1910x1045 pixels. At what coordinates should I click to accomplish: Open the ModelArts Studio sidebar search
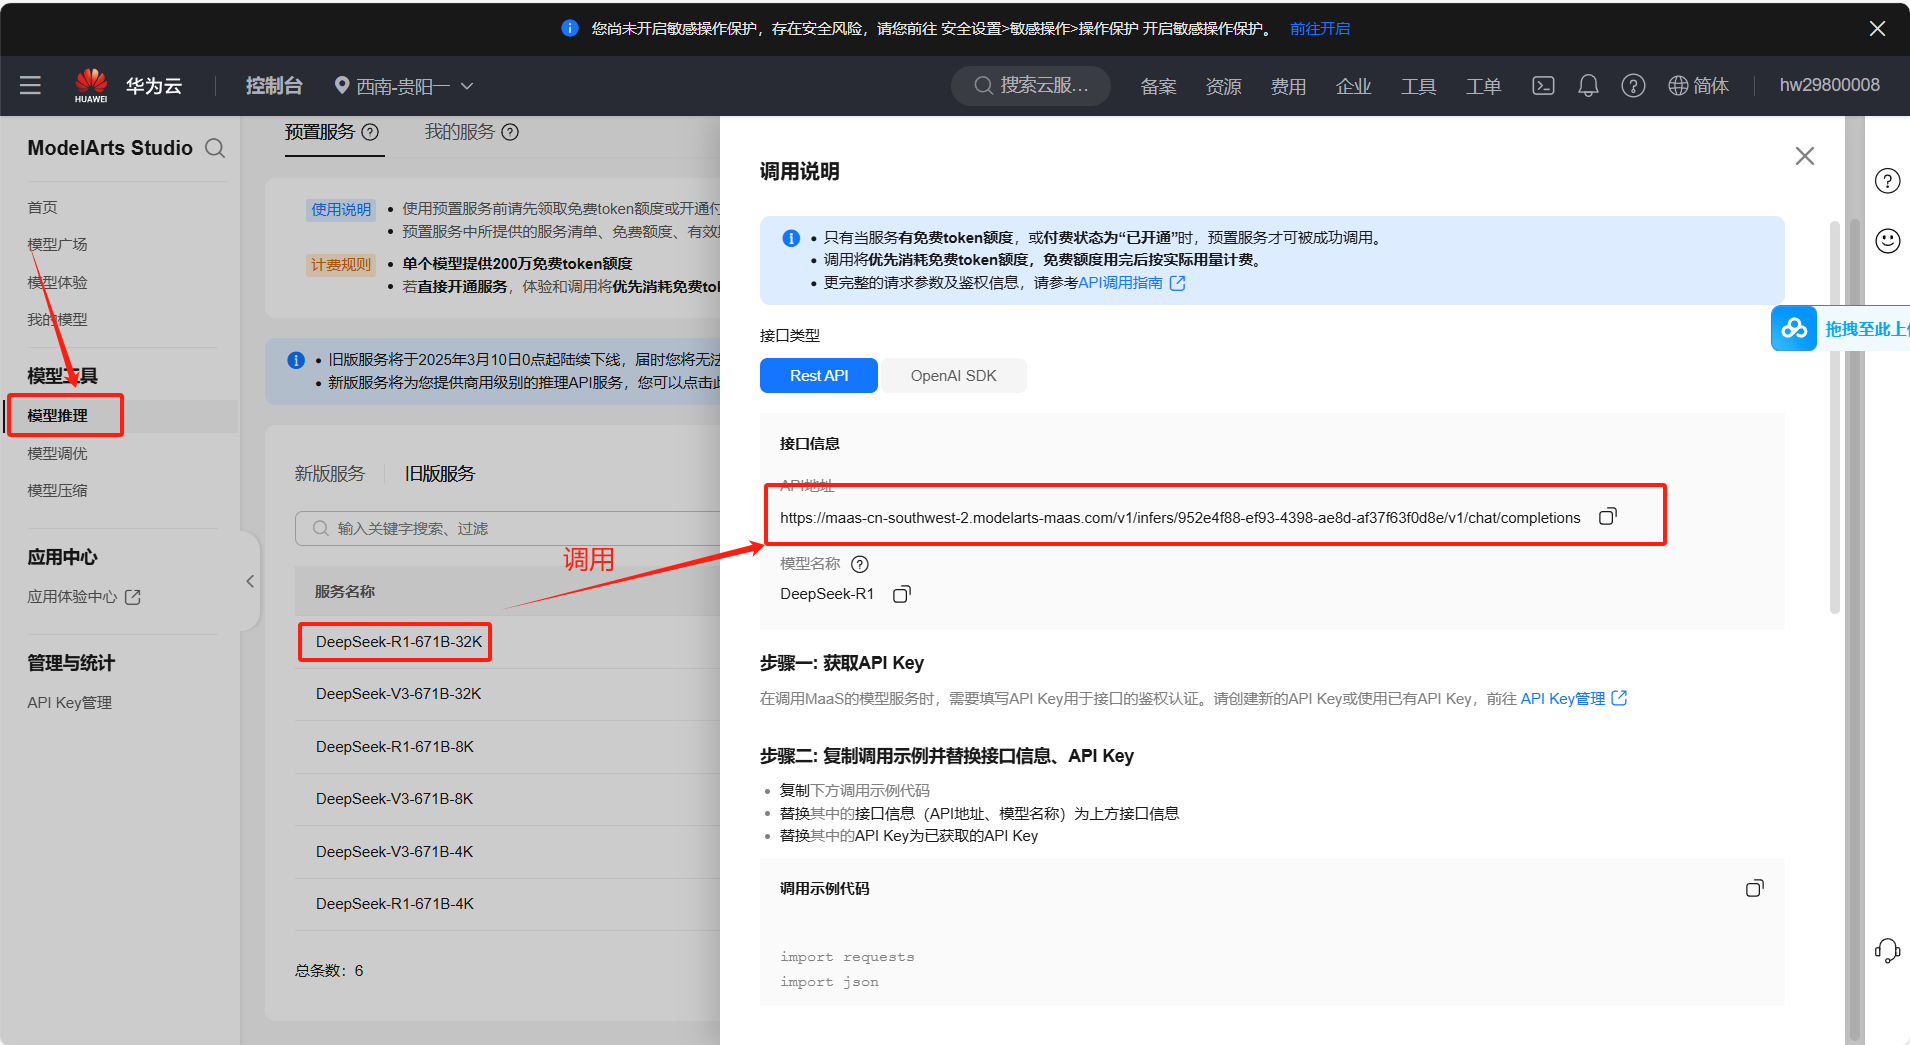point(216,148)
